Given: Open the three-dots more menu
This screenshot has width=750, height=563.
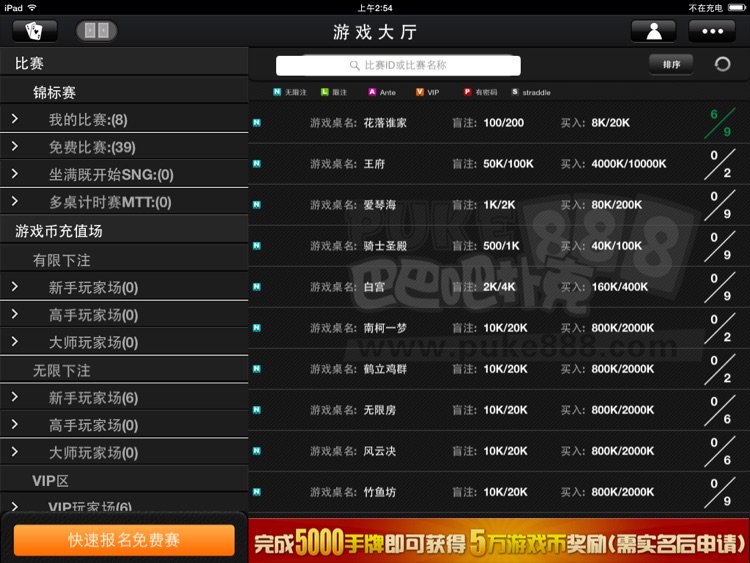Looking at the screenshot, I should point(712,31).
